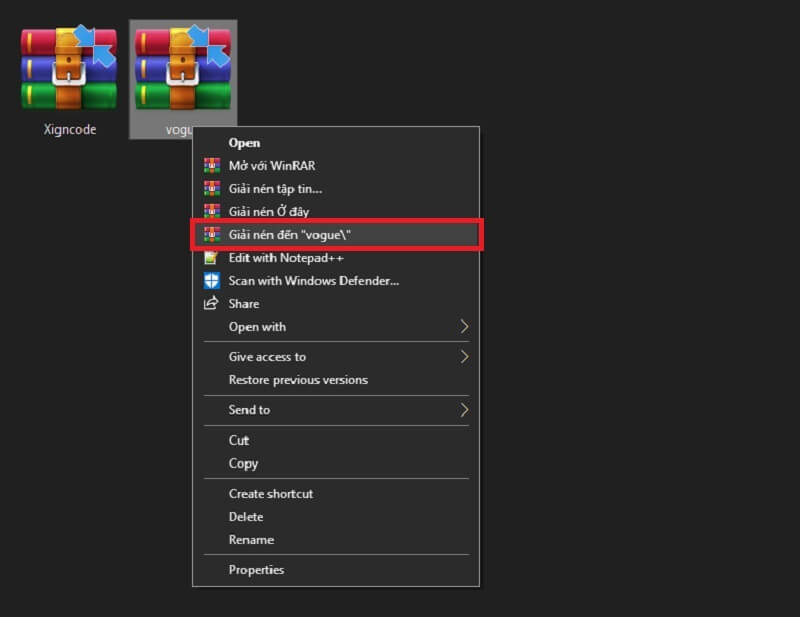Open Properties from the context menu
Image resolution: width=800 pixels, height=617 pixels.
(256, 570)
